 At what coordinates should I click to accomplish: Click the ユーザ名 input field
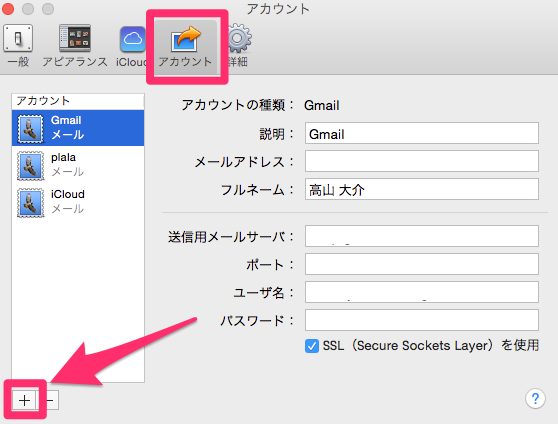pyautogui.click(x=422, y=292)
